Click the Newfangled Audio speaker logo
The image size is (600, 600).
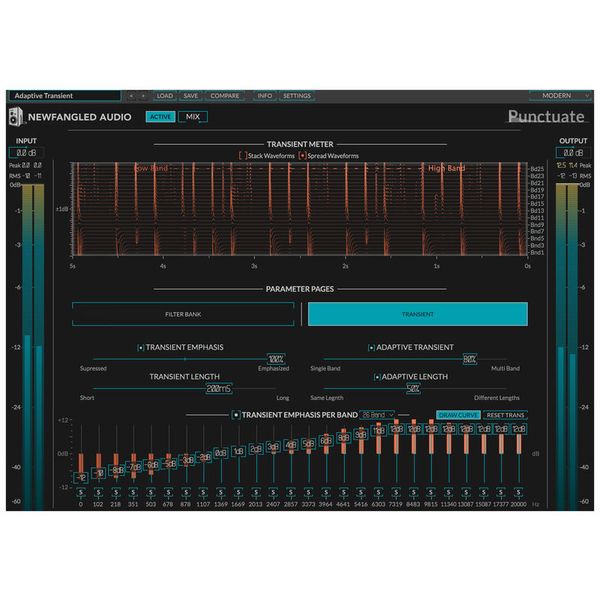tap(16, 117)
